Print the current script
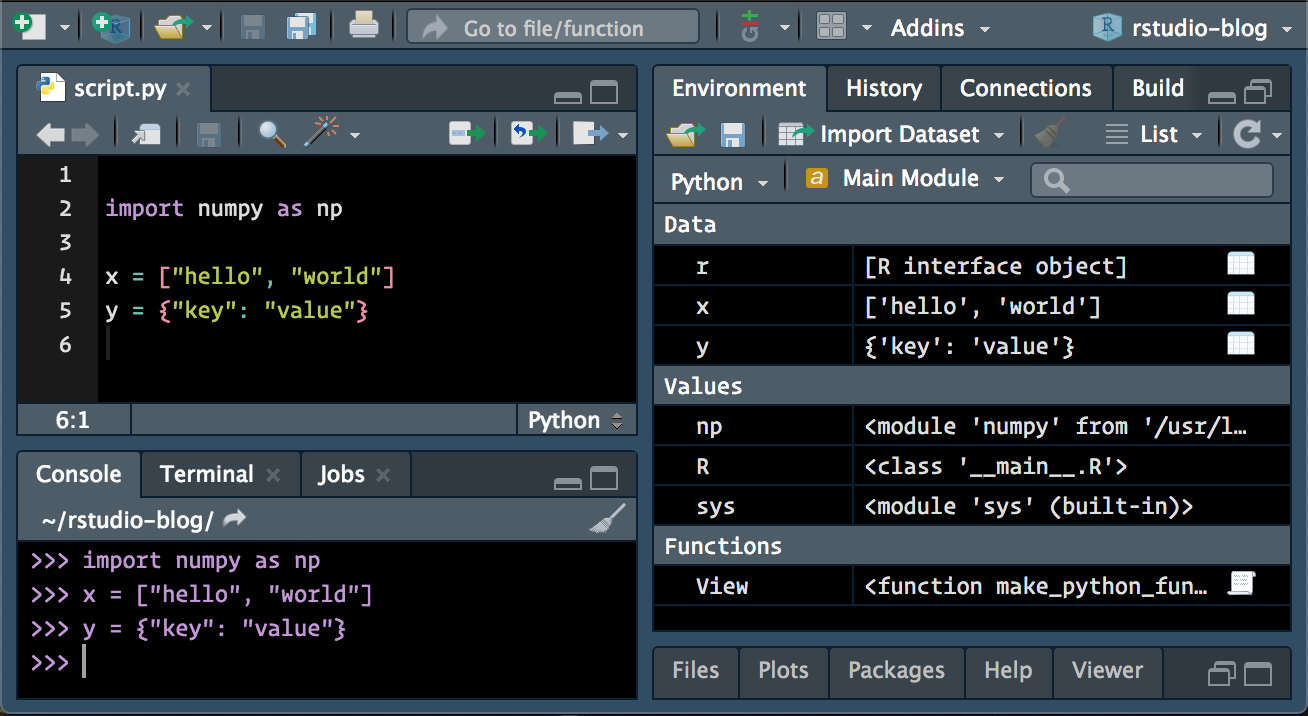Viewport: 1308px width, 716px height. [x=364, y=27]
